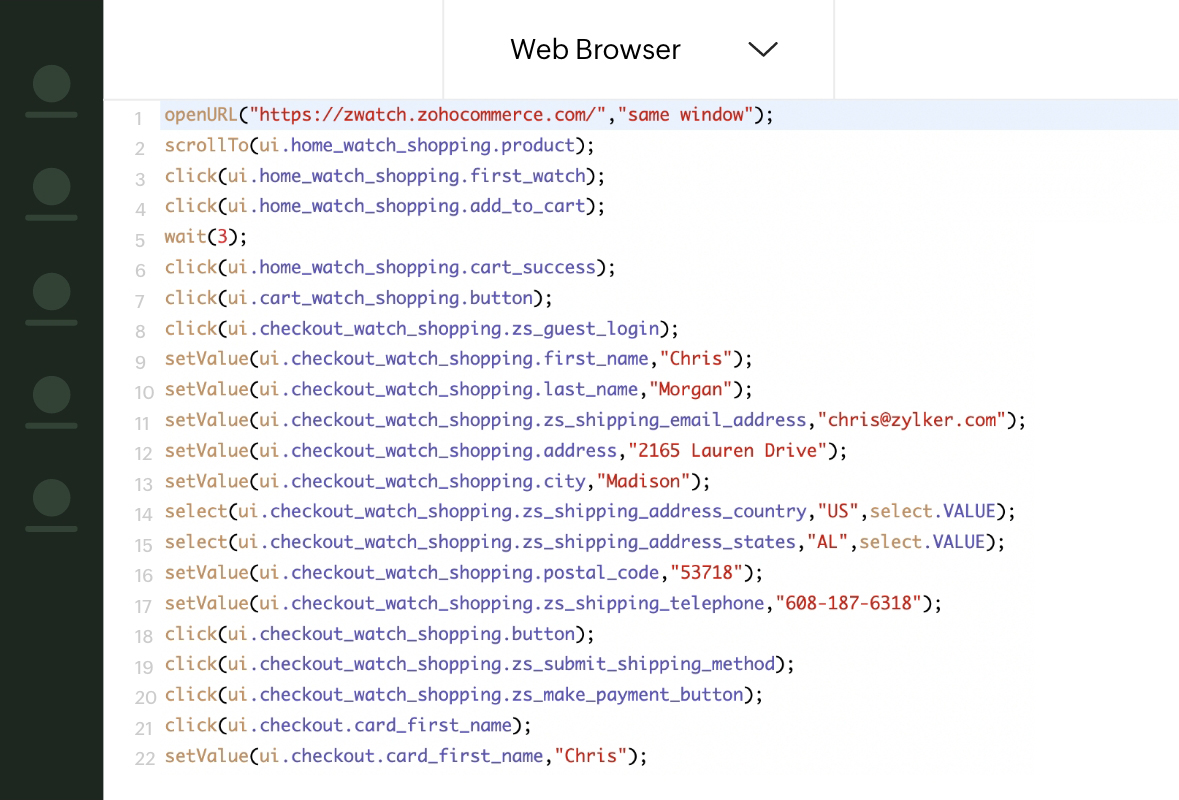The image size is (1179, 800).
Task: Click line 20 zs_make_payment_button statement
Action: click(463, 695)
